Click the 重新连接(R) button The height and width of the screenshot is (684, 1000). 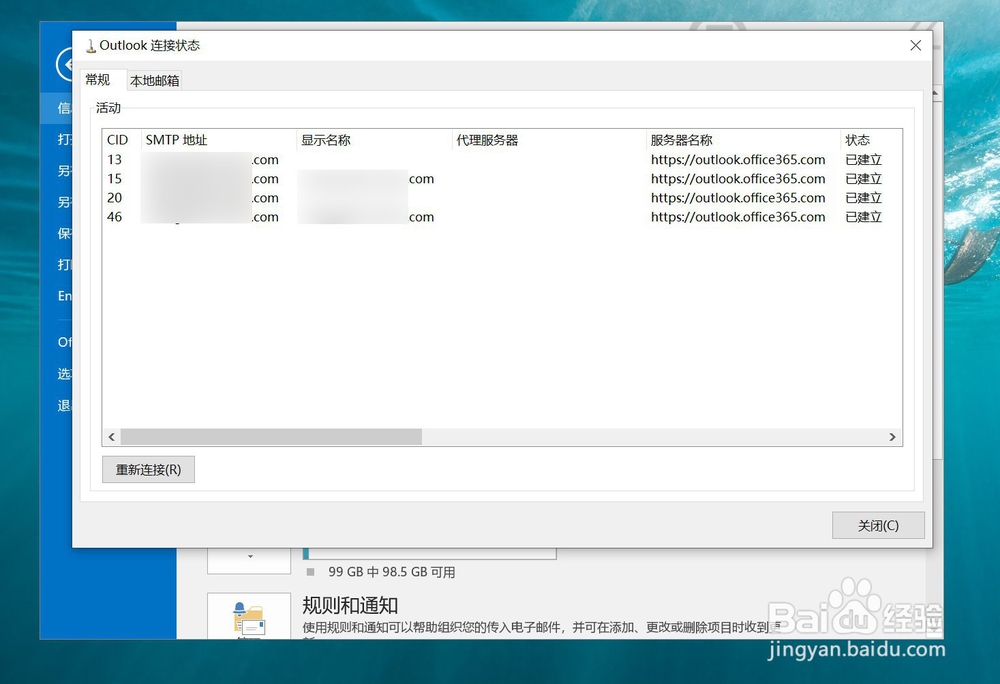(148, 470)
